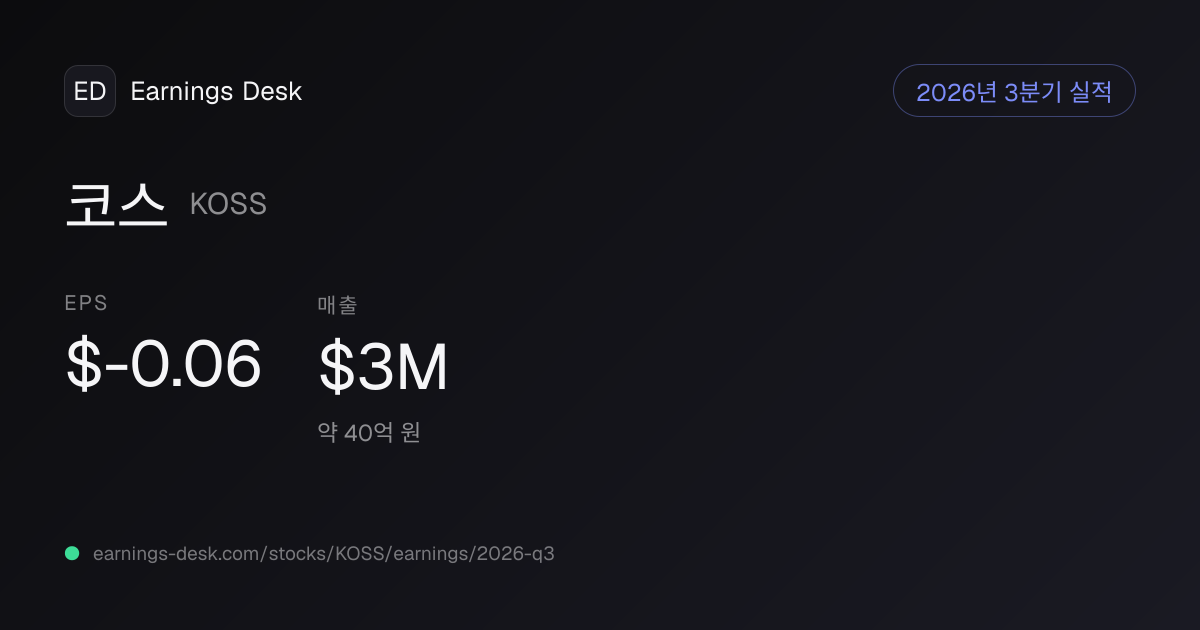Click the 코스 company name heading

(116, 204)
